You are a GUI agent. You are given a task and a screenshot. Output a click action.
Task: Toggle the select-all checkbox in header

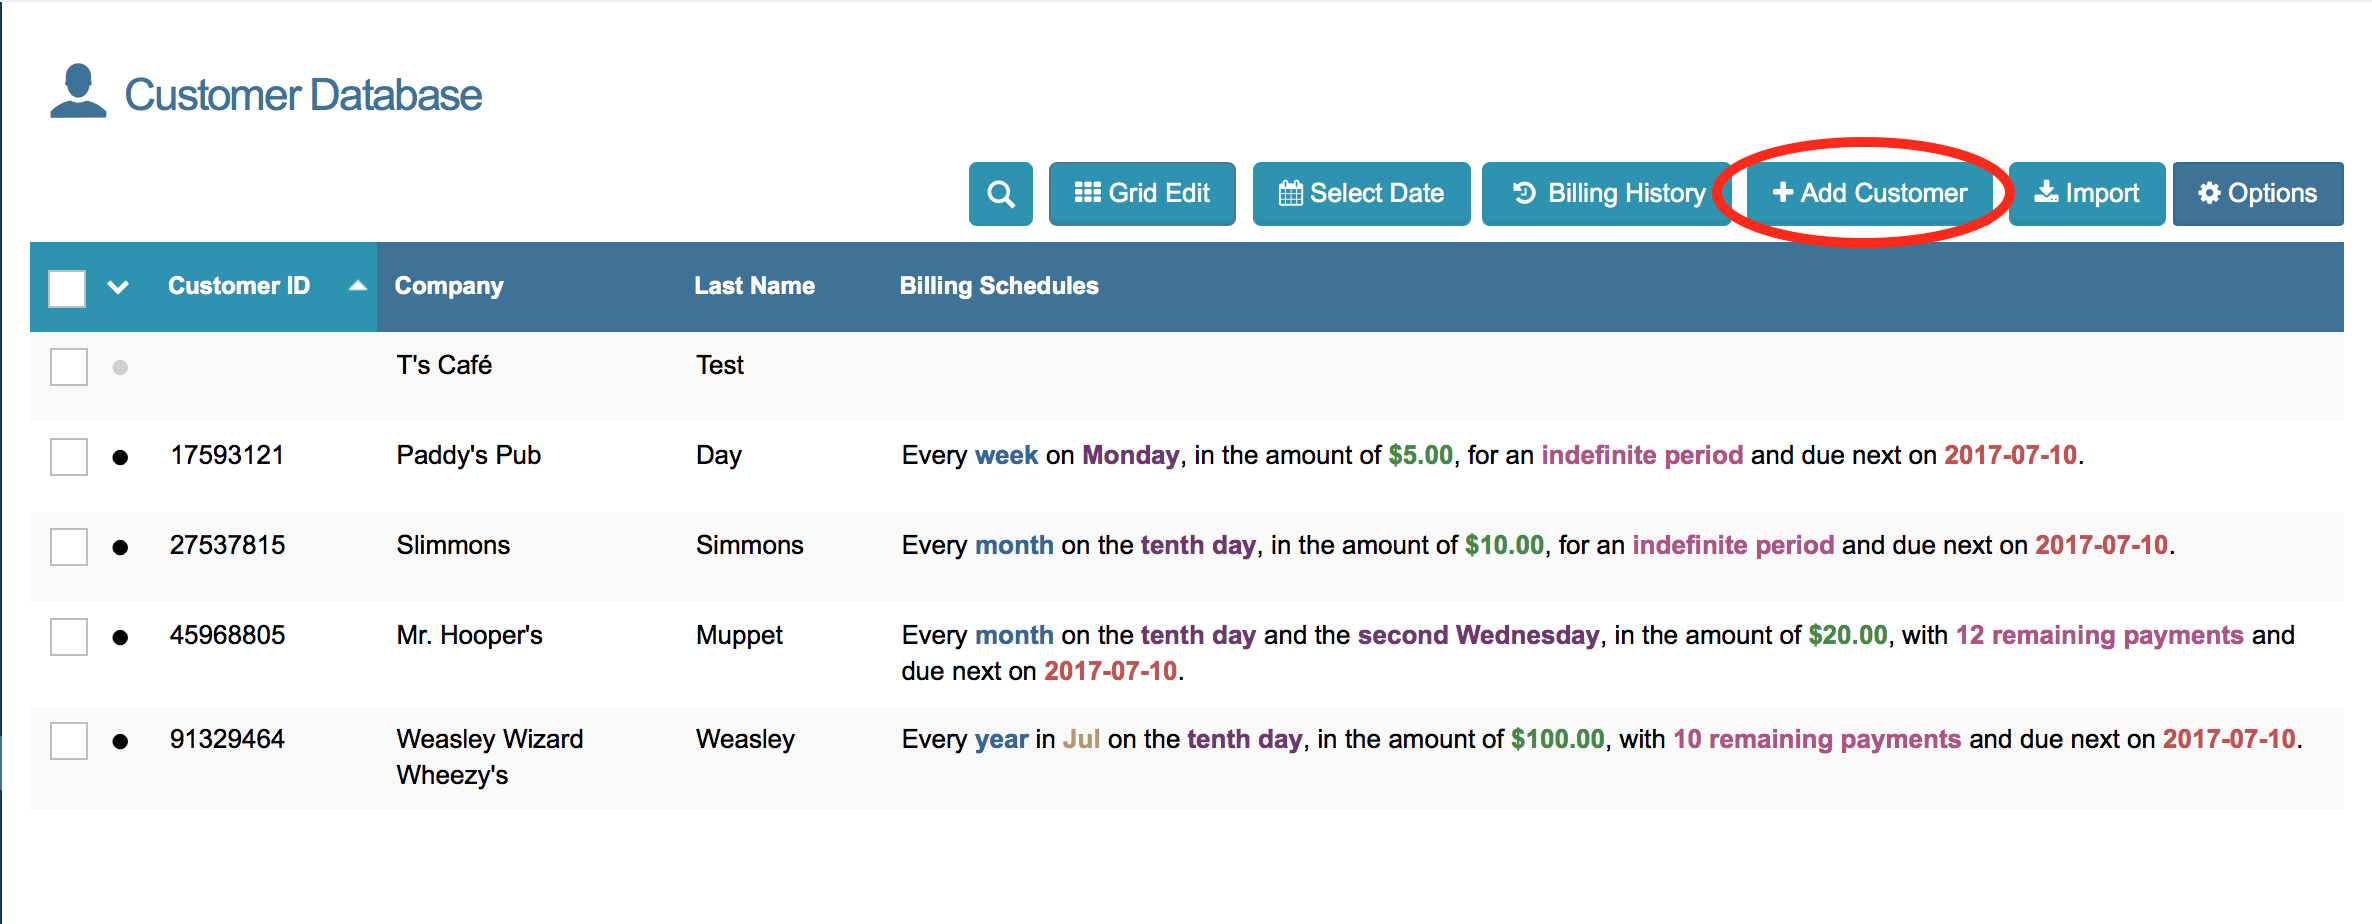coord(67,288)
